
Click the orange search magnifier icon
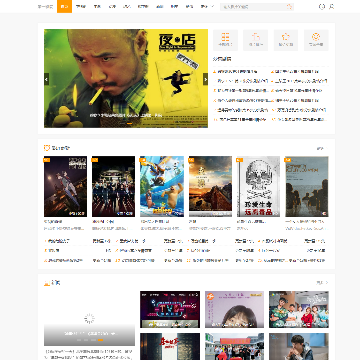289,6
